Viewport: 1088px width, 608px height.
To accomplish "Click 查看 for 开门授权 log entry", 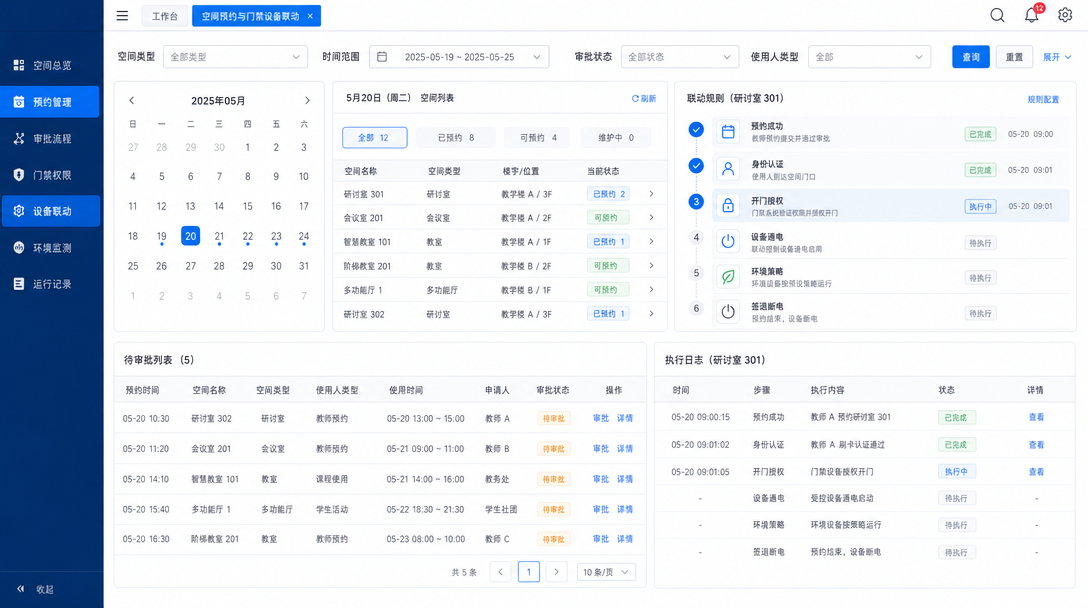I will tap(1036, 471).
